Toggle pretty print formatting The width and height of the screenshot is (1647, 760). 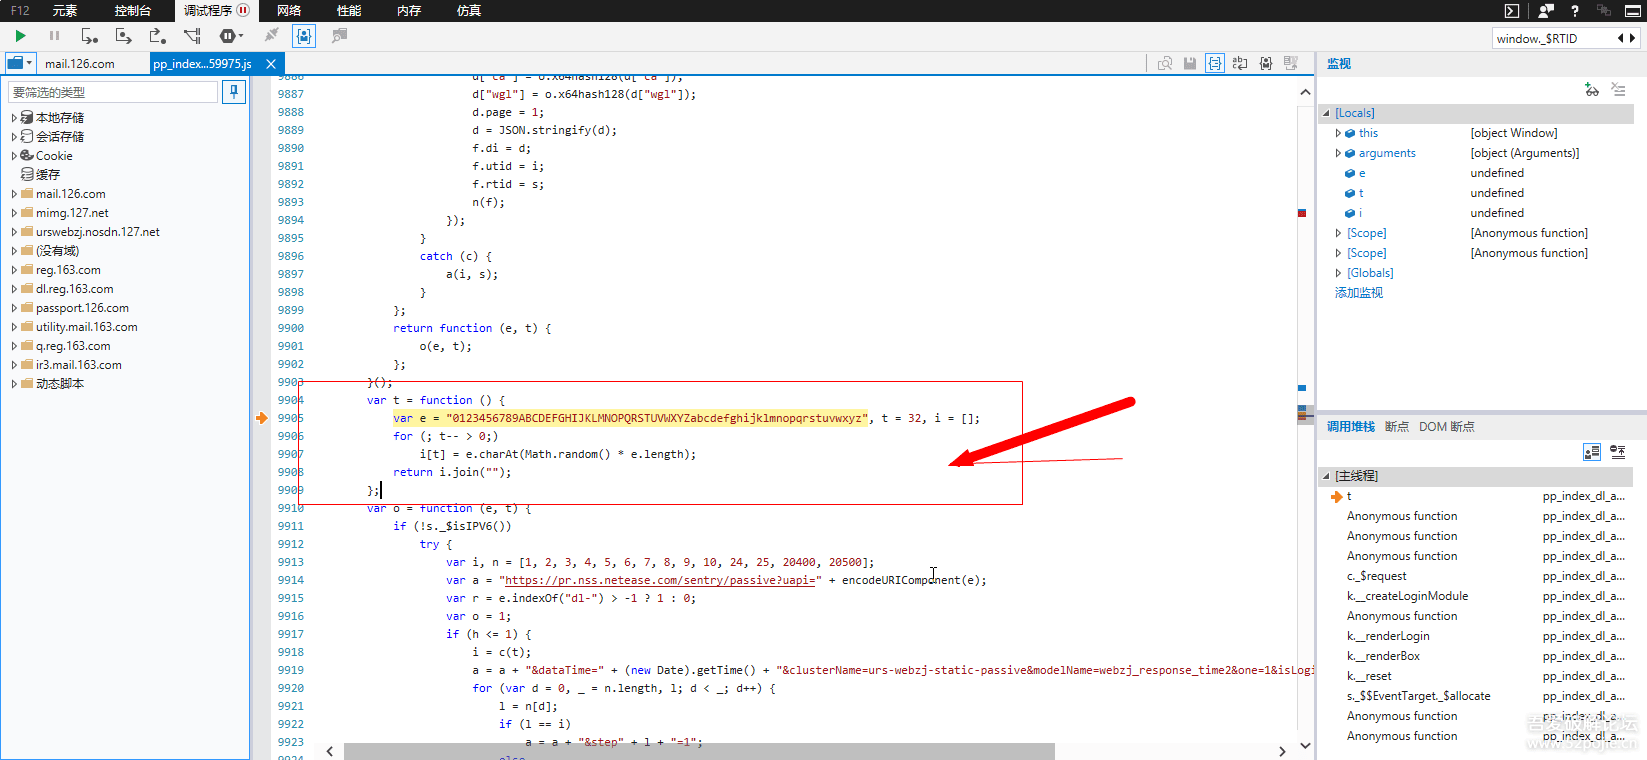tap(1215, 63)
